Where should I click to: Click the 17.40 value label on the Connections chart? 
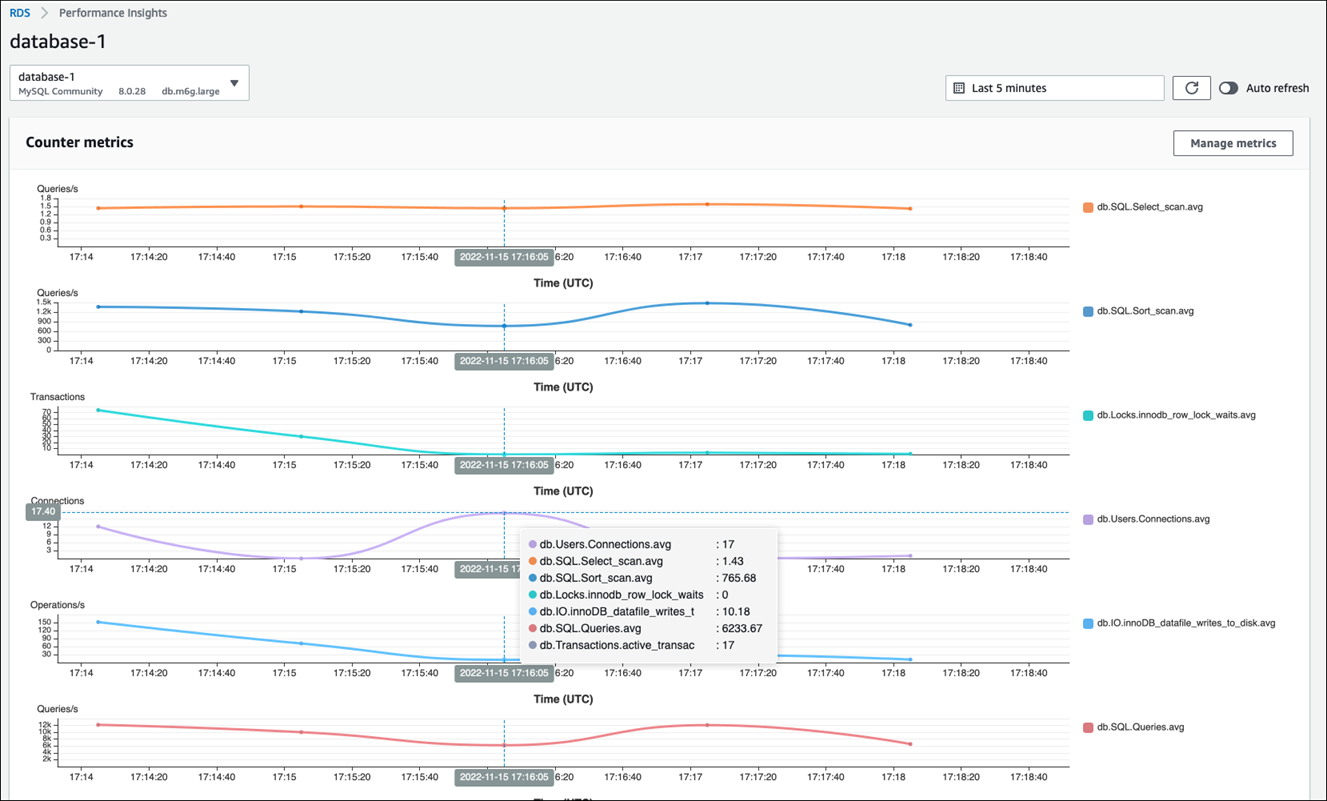42,511
